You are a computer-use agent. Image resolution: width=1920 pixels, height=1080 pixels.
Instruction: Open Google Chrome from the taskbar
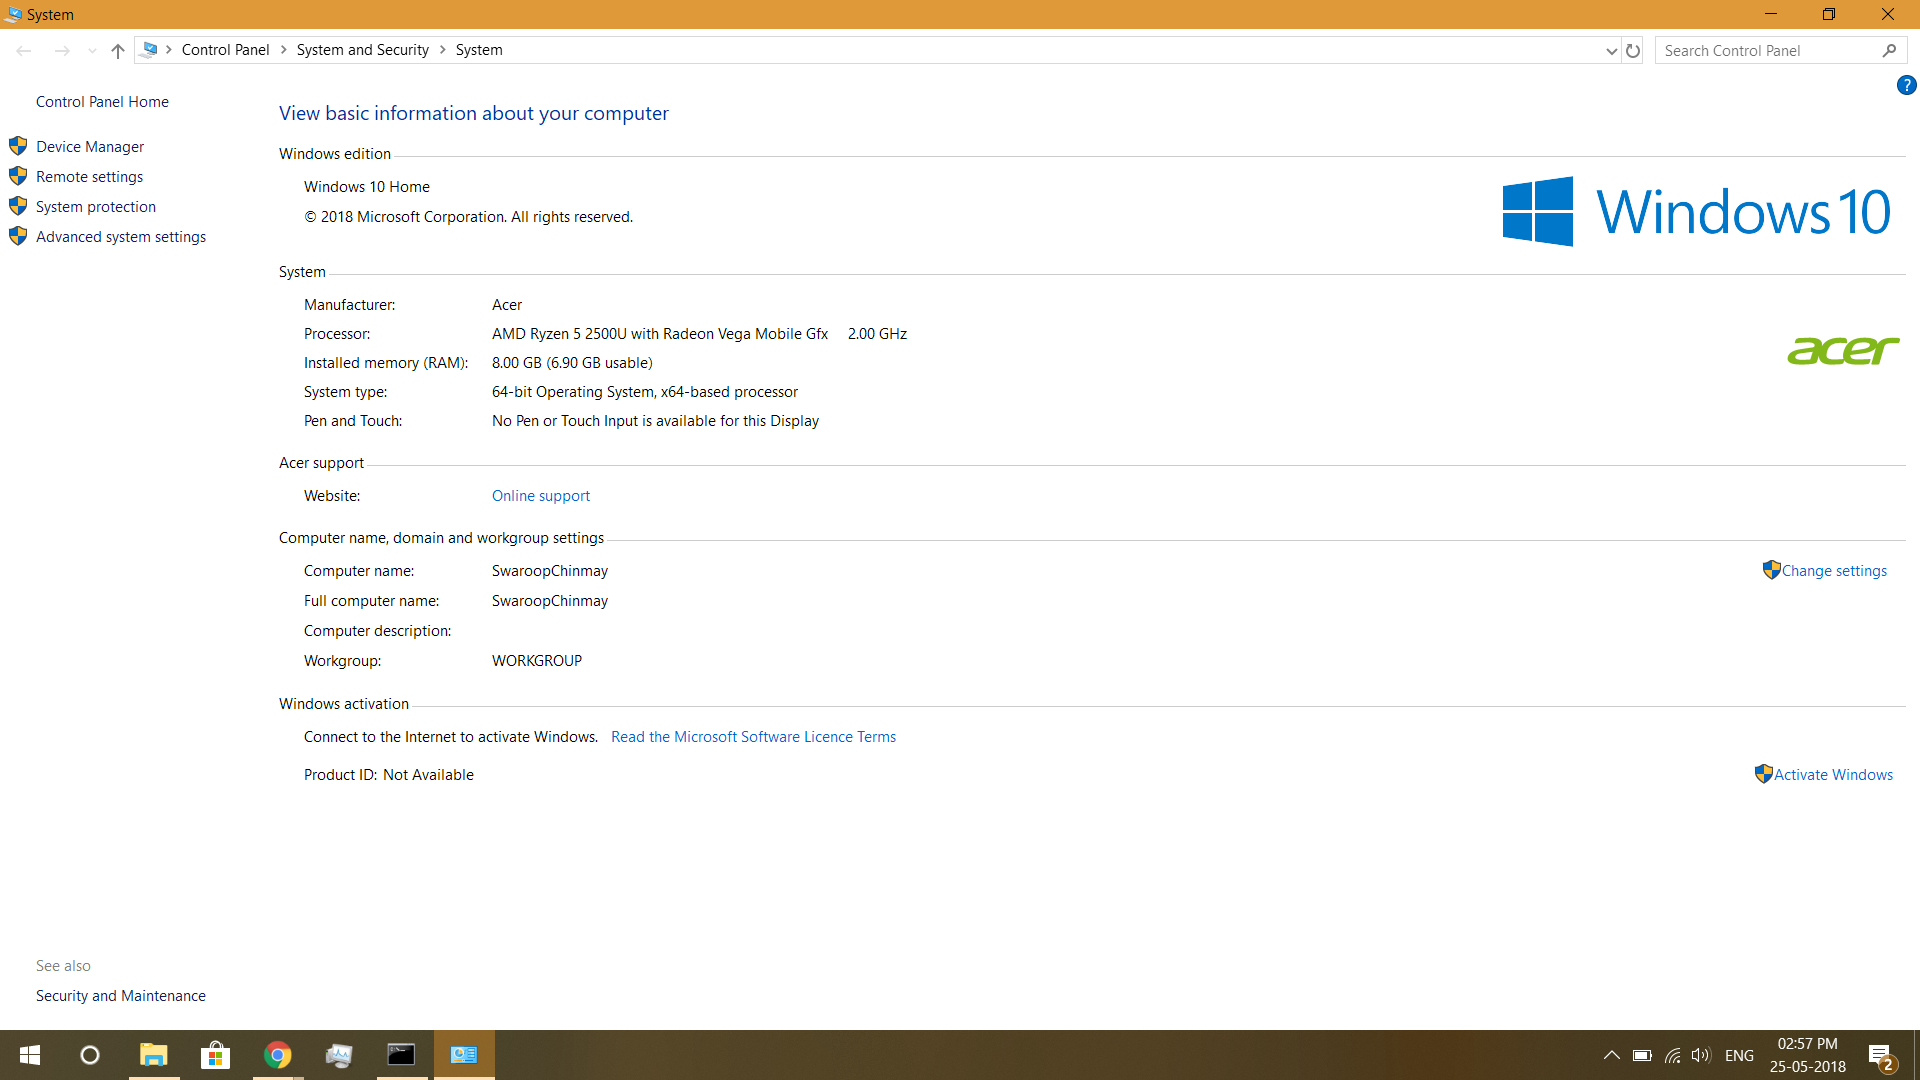point(278,1055)
